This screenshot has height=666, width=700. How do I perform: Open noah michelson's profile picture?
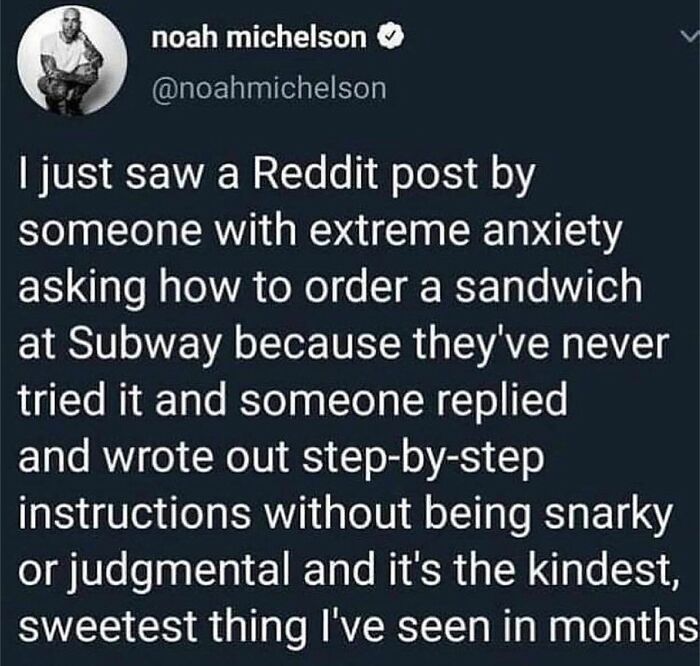pos(72,60)
